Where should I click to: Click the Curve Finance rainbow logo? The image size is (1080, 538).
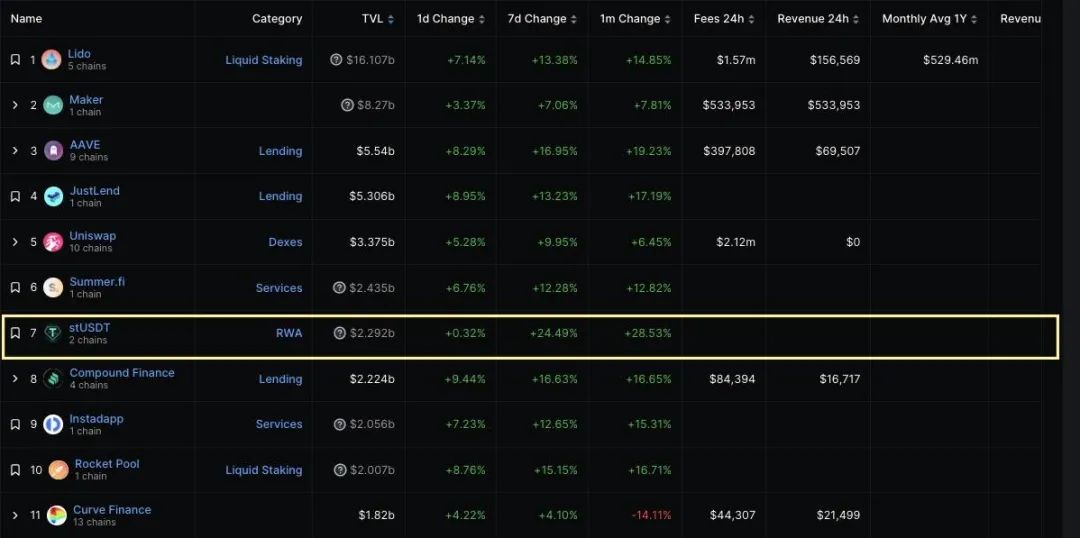[x=57, y=515]
